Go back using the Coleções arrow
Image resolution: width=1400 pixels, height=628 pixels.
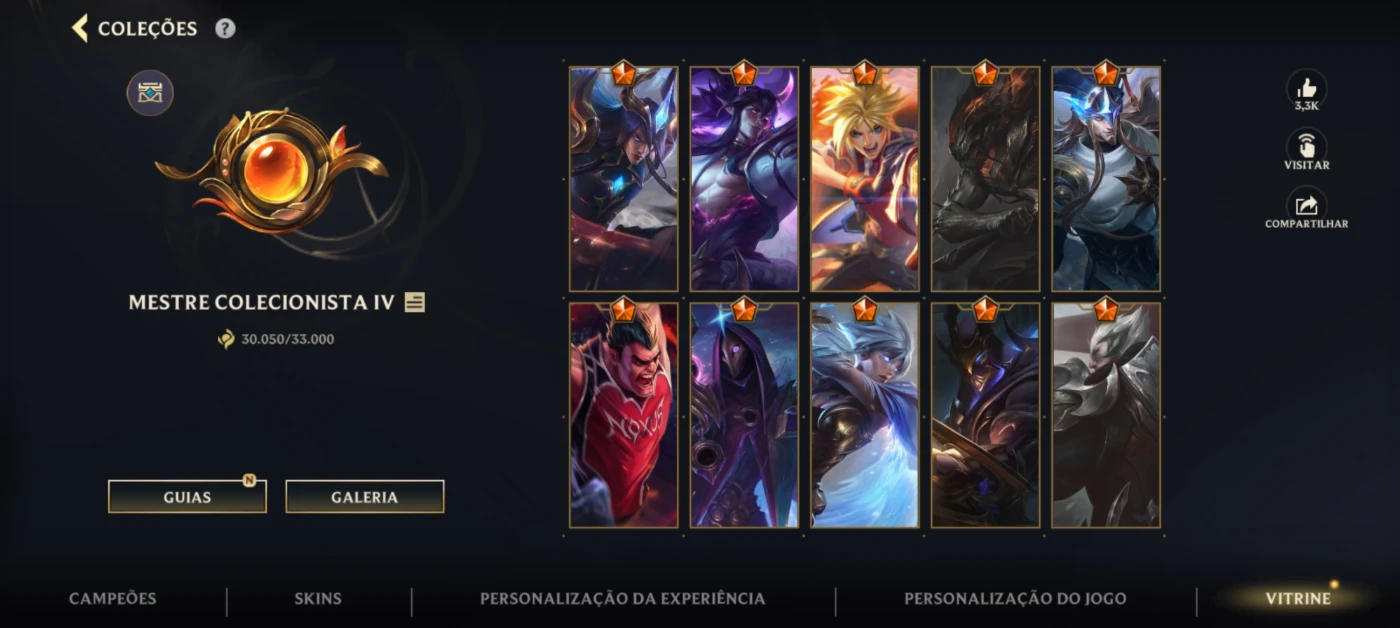pos(80,28)
